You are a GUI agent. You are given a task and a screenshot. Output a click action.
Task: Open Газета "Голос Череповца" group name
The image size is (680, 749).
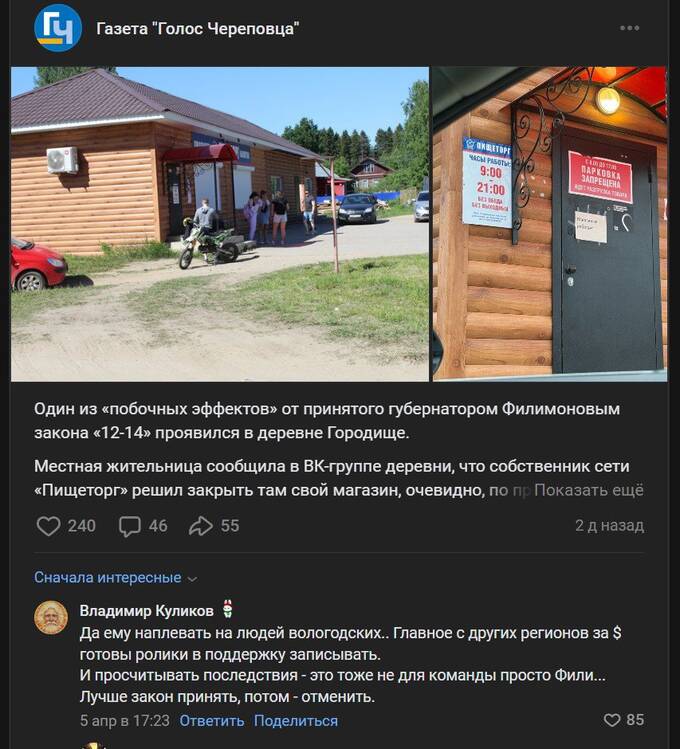(x=198, y=29)
